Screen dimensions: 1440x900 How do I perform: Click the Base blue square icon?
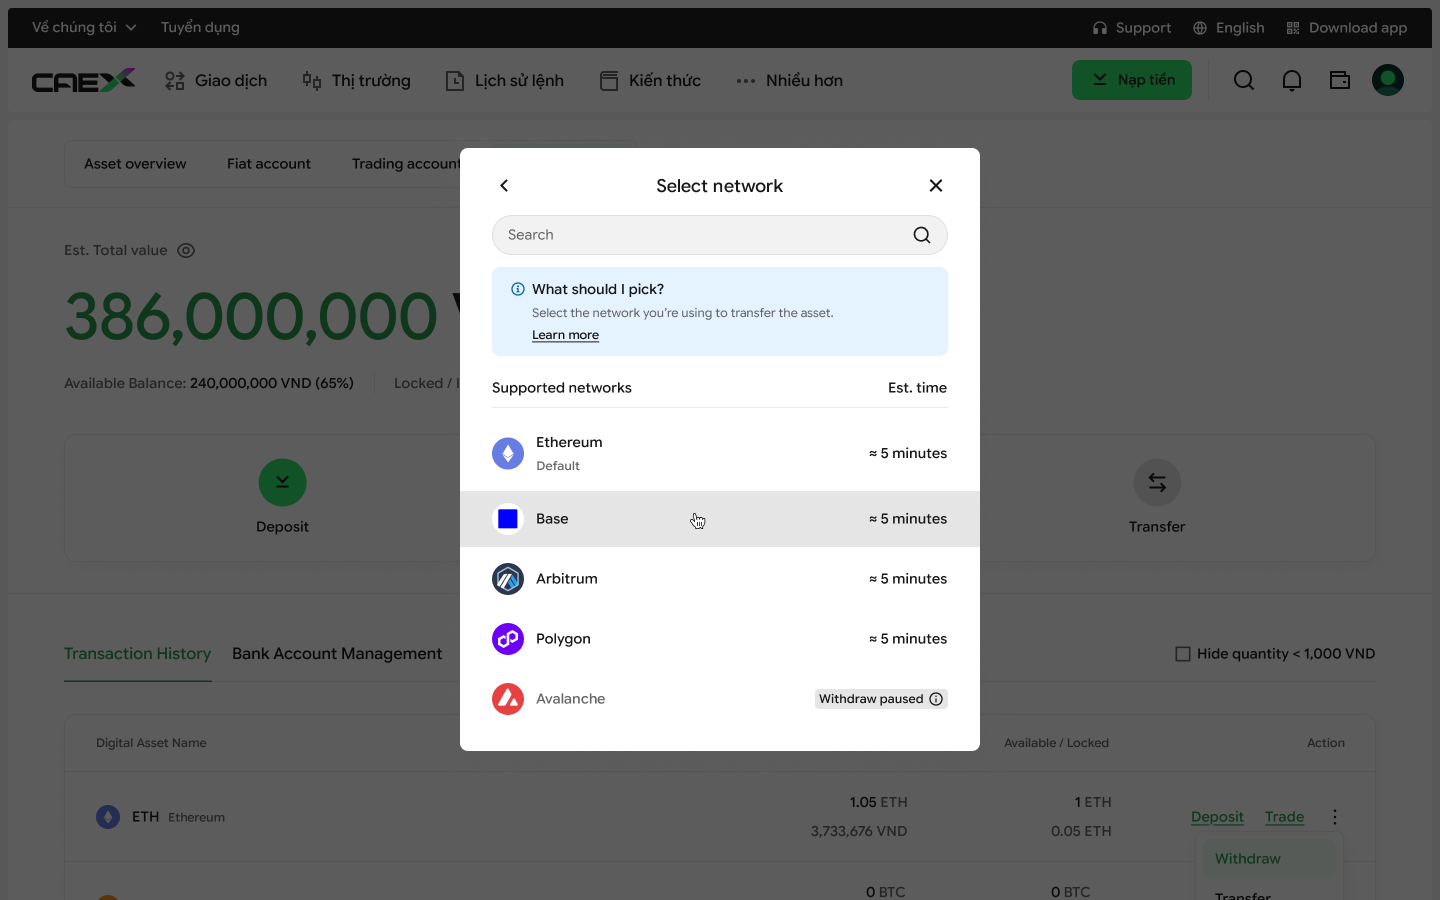(x=508, y=519)
